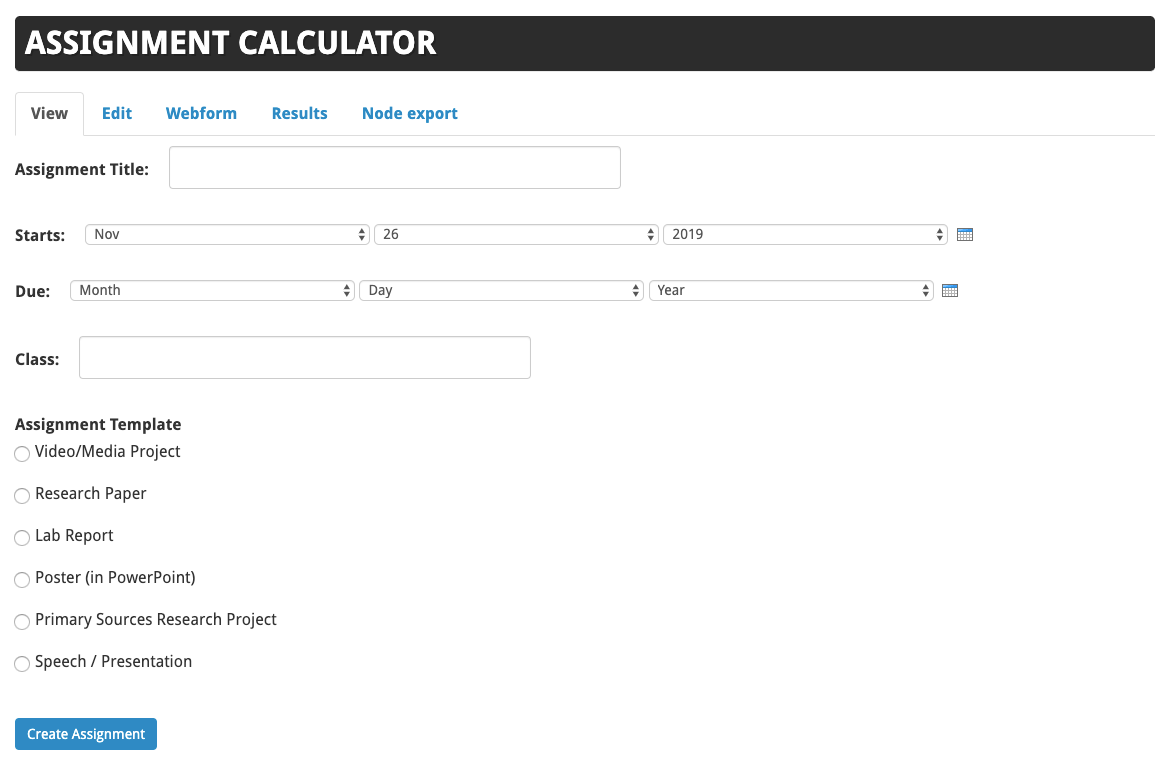The height and width of the screenshot is (769, 1168).
Task: Open the due Year dropdown
Action: tap(791, 290)
